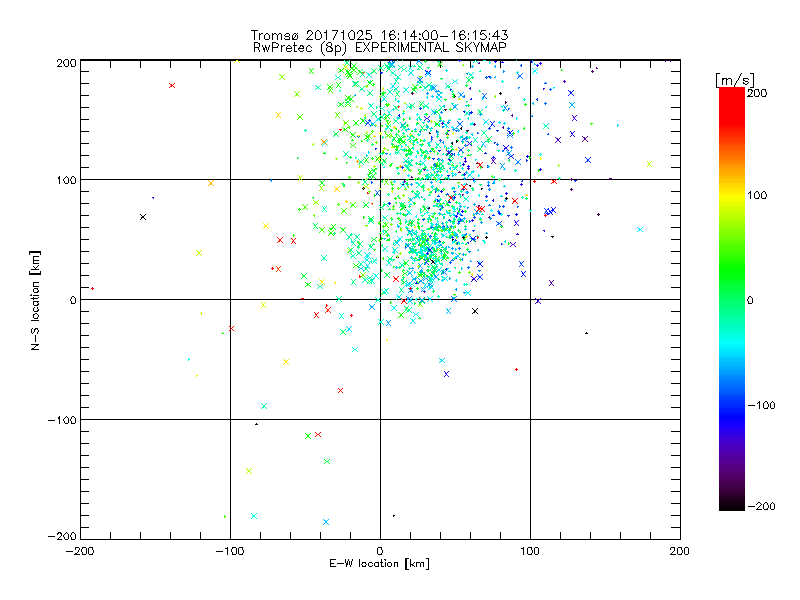800x600 pixels.
Task: Click the colorbar label '-100'
Action: pos(761,405)
